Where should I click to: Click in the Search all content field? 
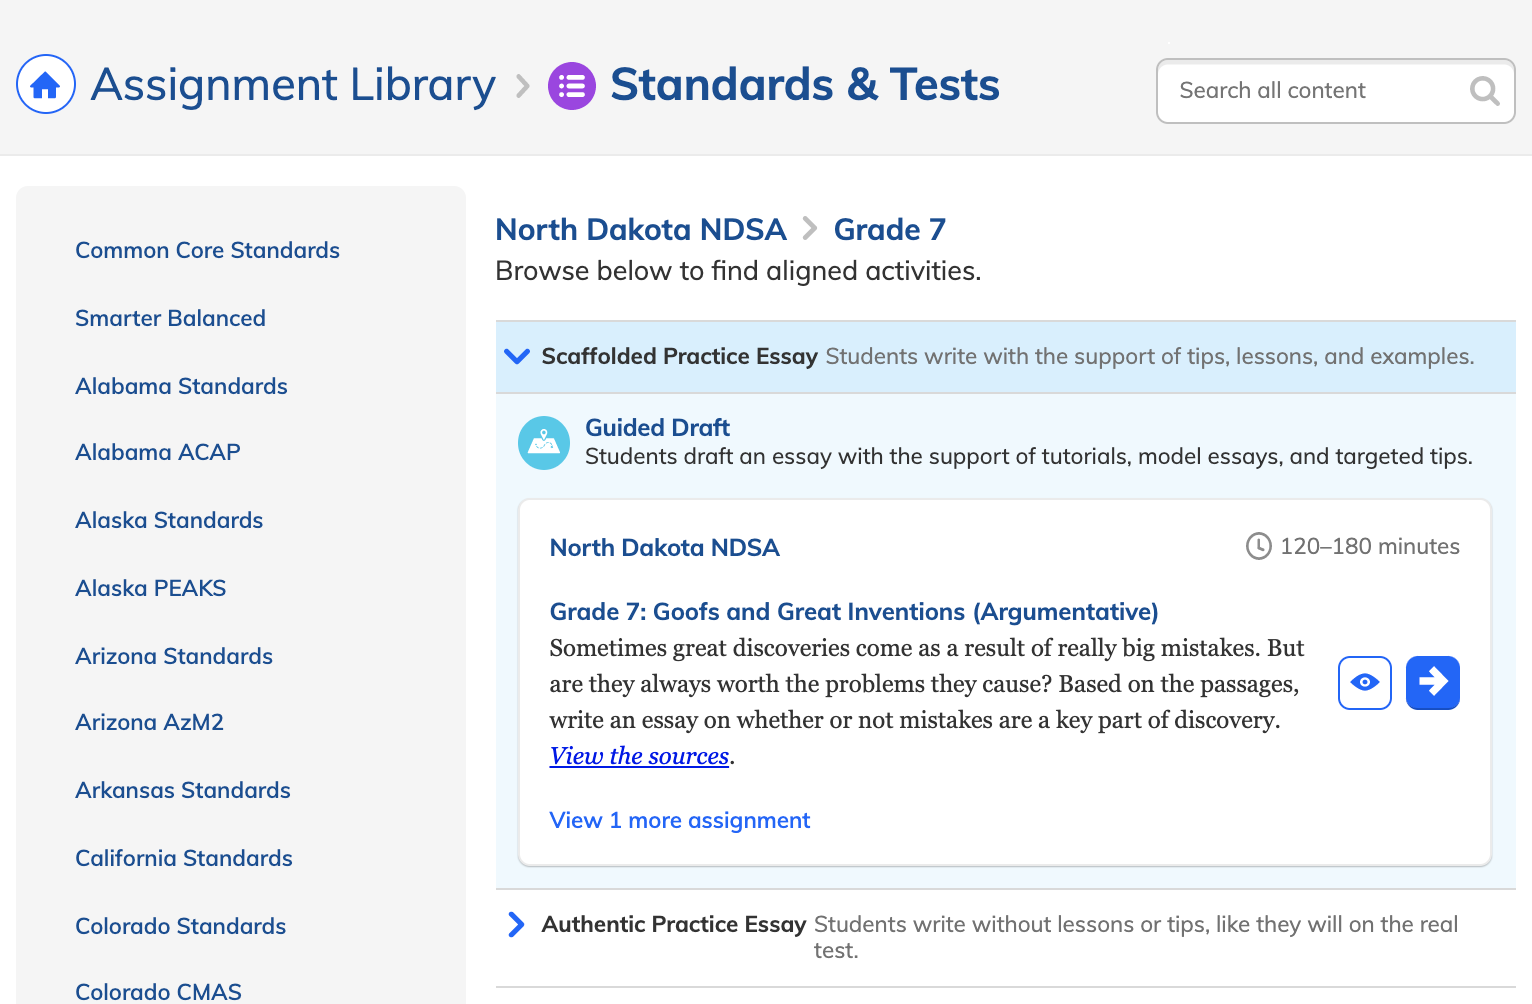coord(1335,91)
